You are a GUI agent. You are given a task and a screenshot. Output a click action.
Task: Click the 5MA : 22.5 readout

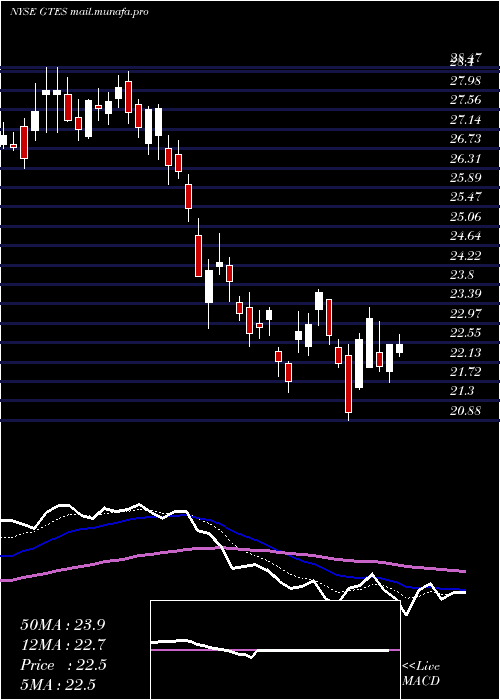tap(58, 685)
